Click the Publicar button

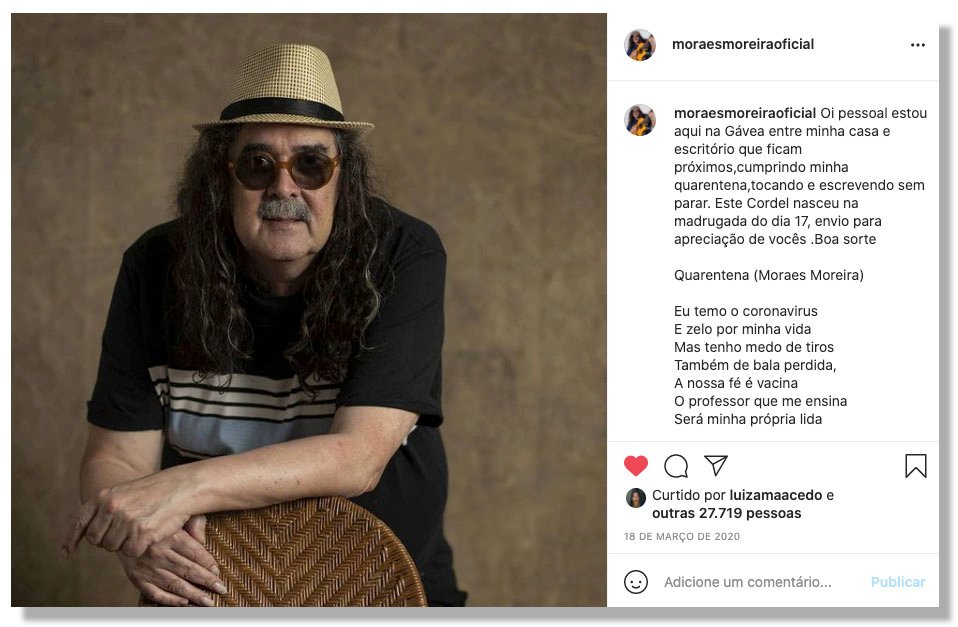click(x=898, y=582)
